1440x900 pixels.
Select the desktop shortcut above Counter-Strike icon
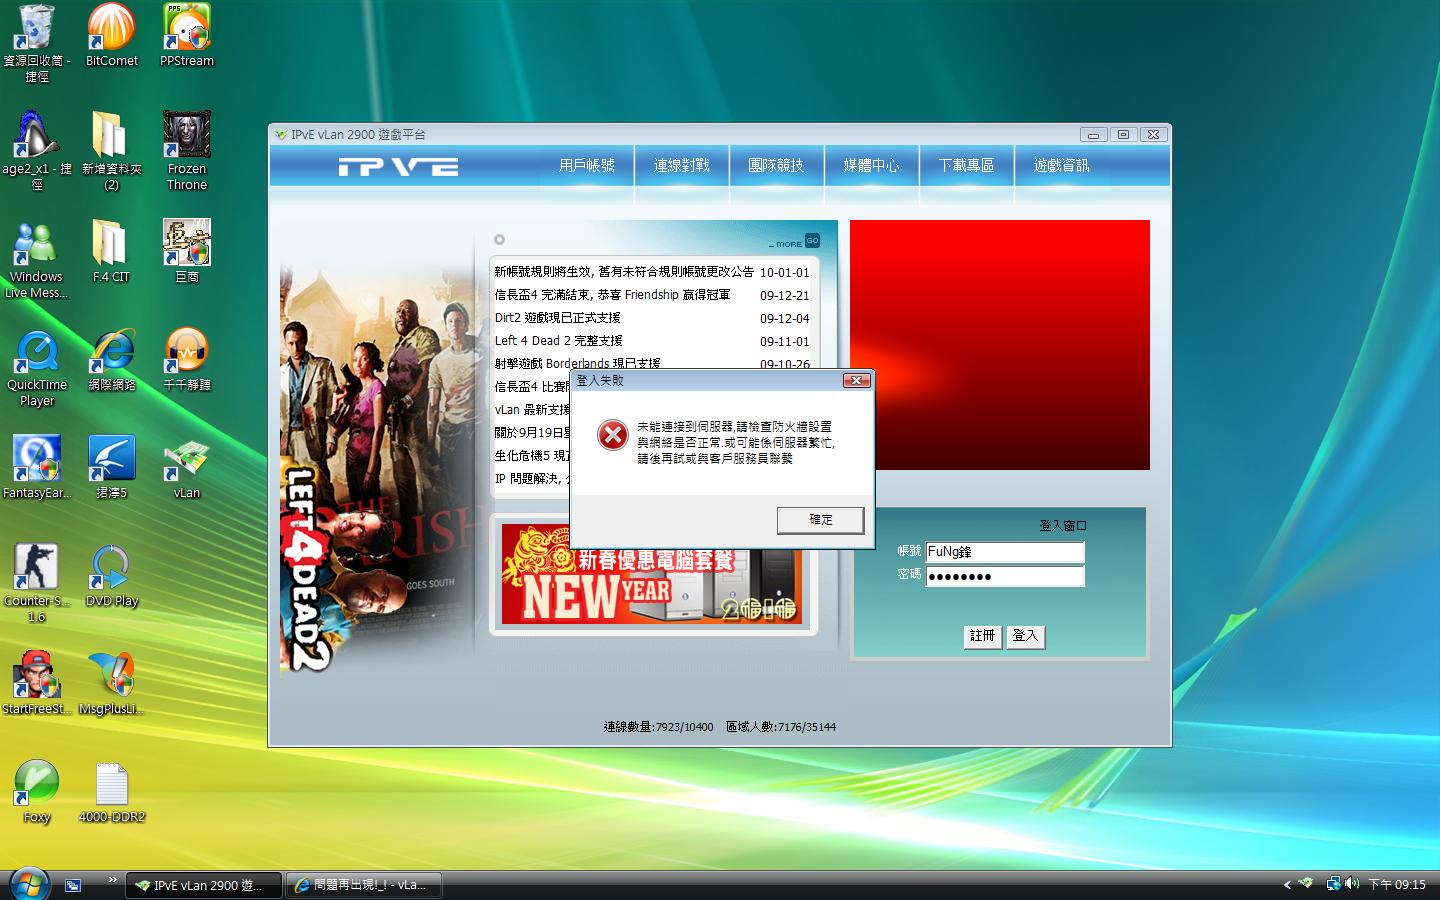[x=37, y=467]
